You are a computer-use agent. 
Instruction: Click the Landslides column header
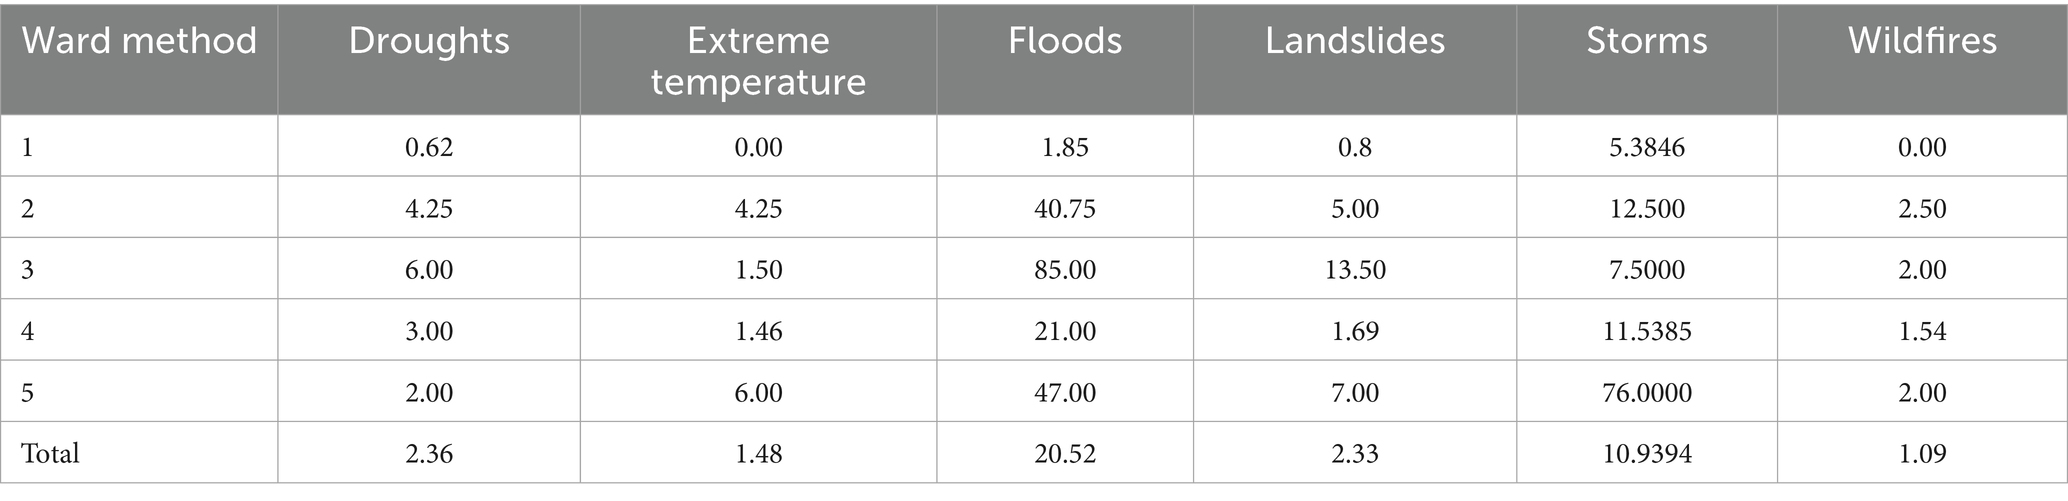point(1354,41)
